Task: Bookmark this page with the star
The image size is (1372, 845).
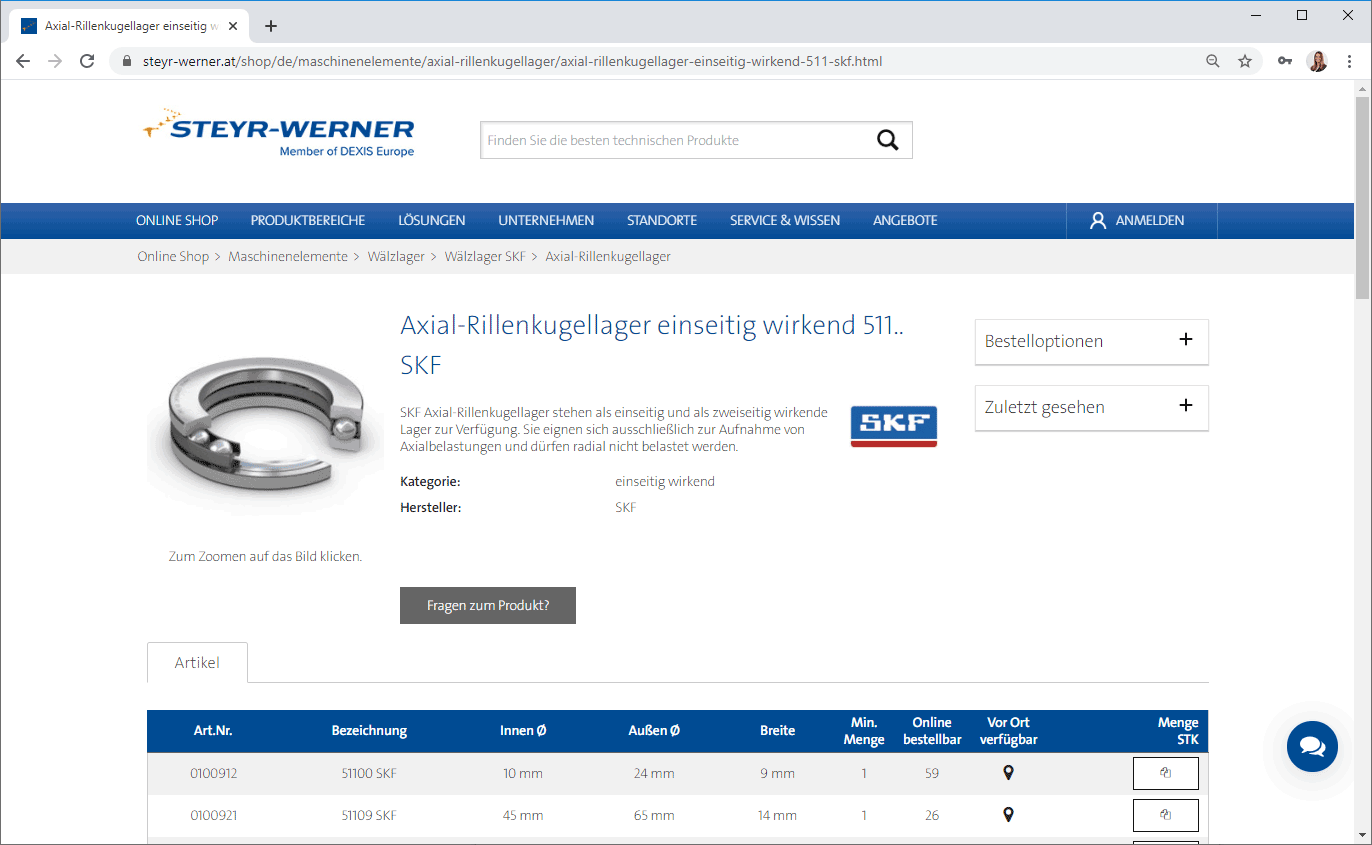Action: click(x=1245, y=61)
